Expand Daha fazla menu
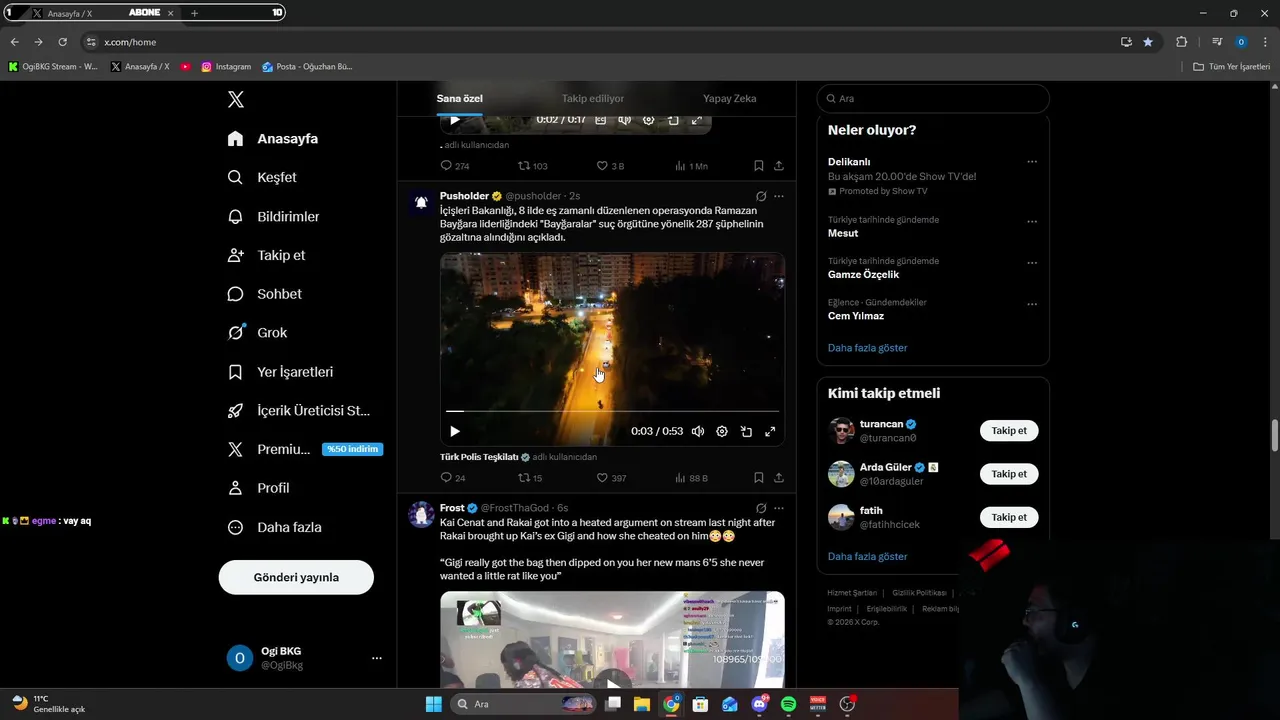The image size is (1280, 720). [274, 527]
